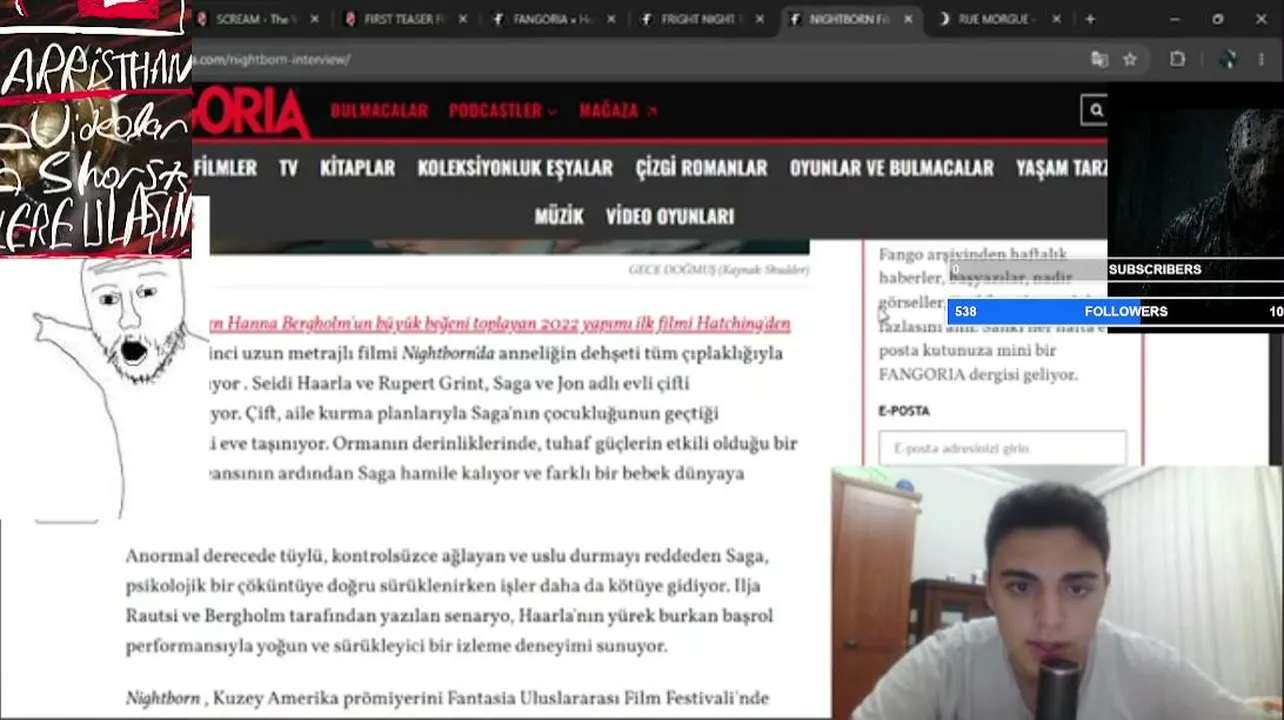Close the NIGHTBORN tab
The image size is (1284, 720).
coord(908,19)
